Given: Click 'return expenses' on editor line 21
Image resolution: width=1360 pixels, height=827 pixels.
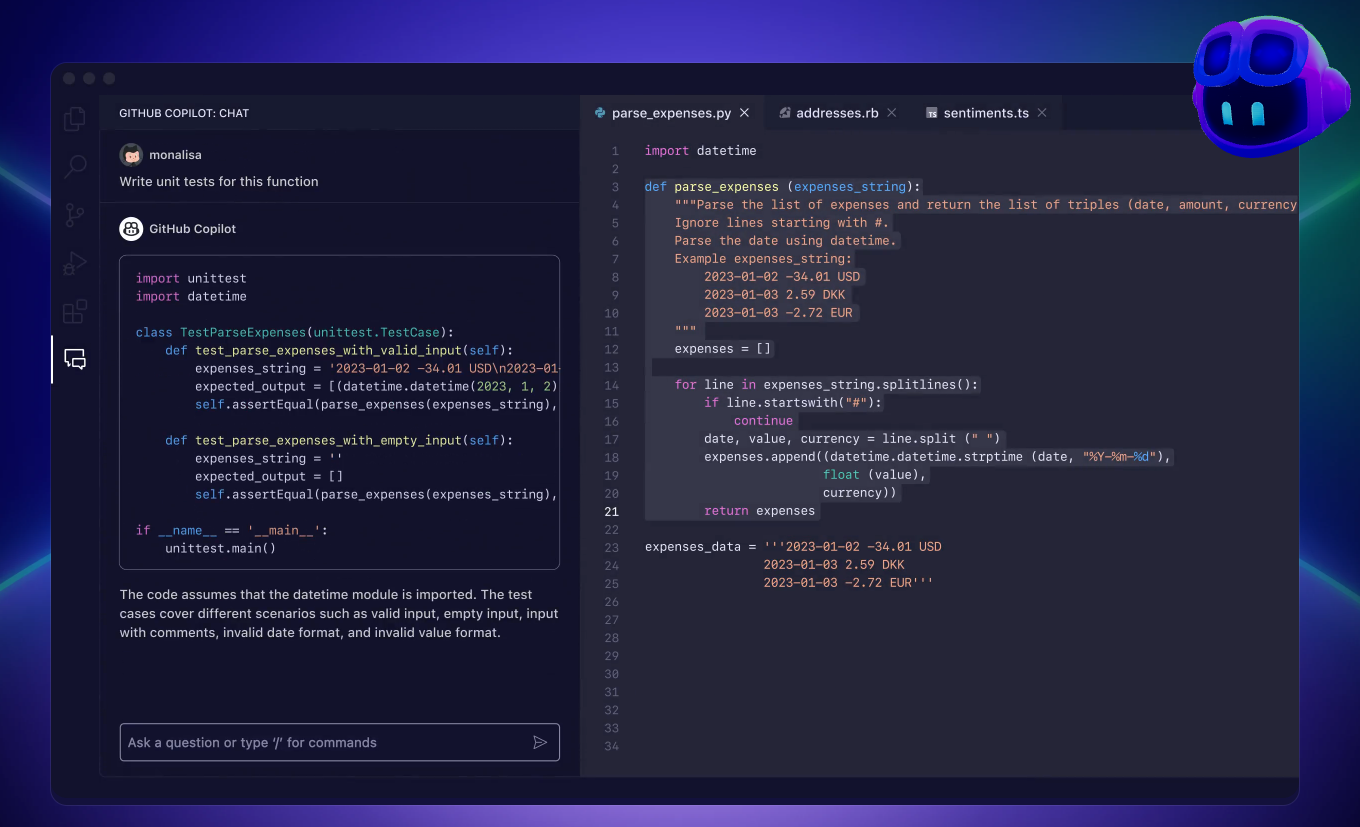Looking at the screenshot, I should [x=759, y=511].
